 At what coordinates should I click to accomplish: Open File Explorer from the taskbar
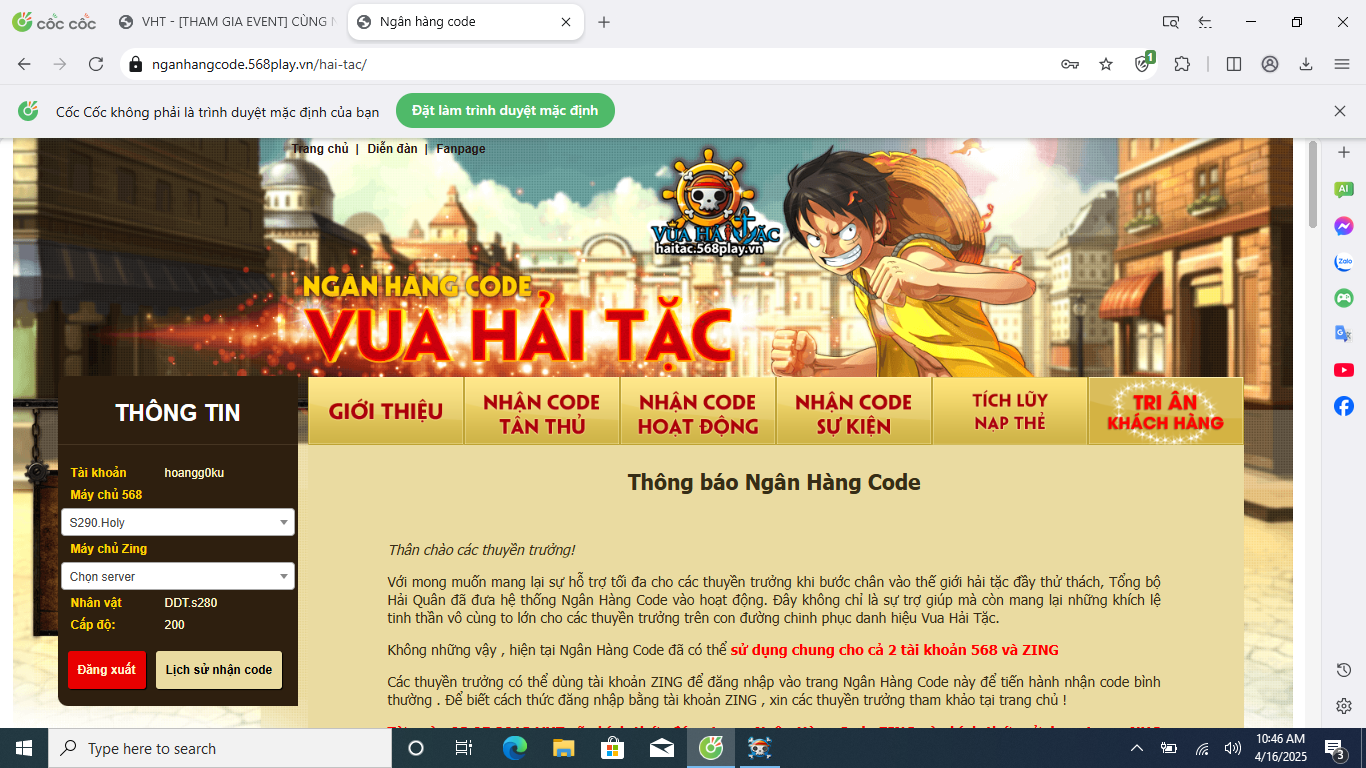(564, 748)
